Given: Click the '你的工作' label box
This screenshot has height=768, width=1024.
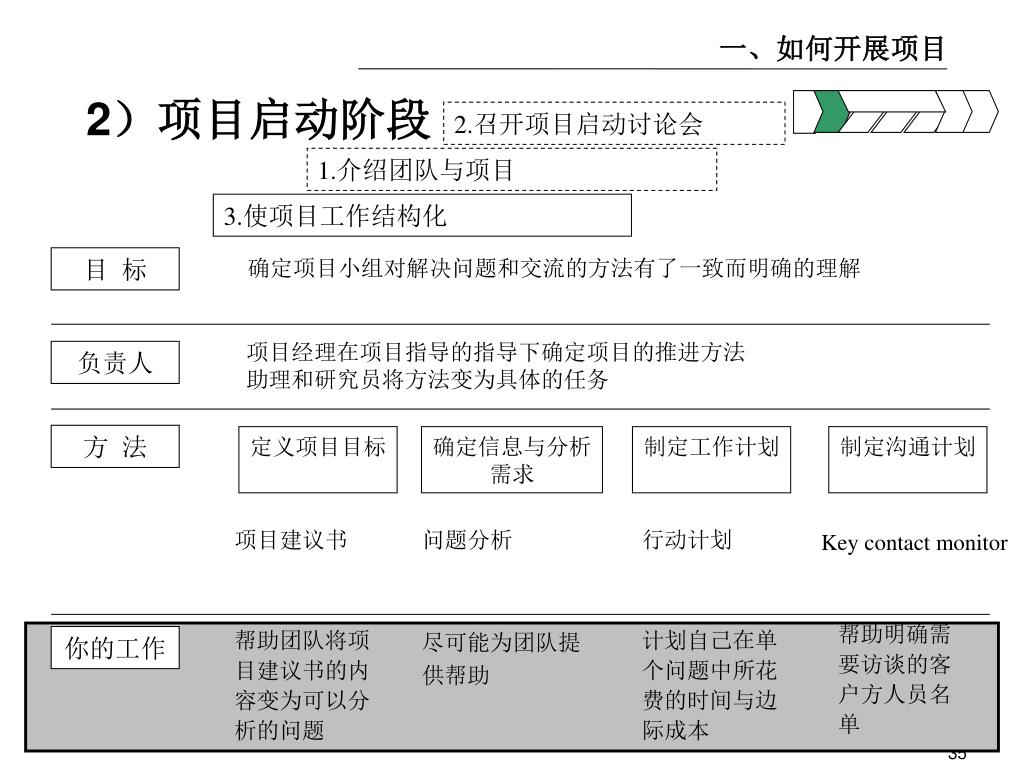Looking at the screenshot, I should 115,648.
